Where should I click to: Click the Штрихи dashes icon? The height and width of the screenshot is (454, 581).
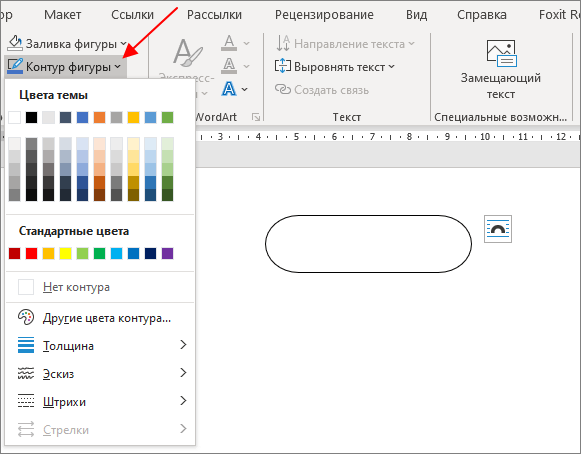pos(26,401)
